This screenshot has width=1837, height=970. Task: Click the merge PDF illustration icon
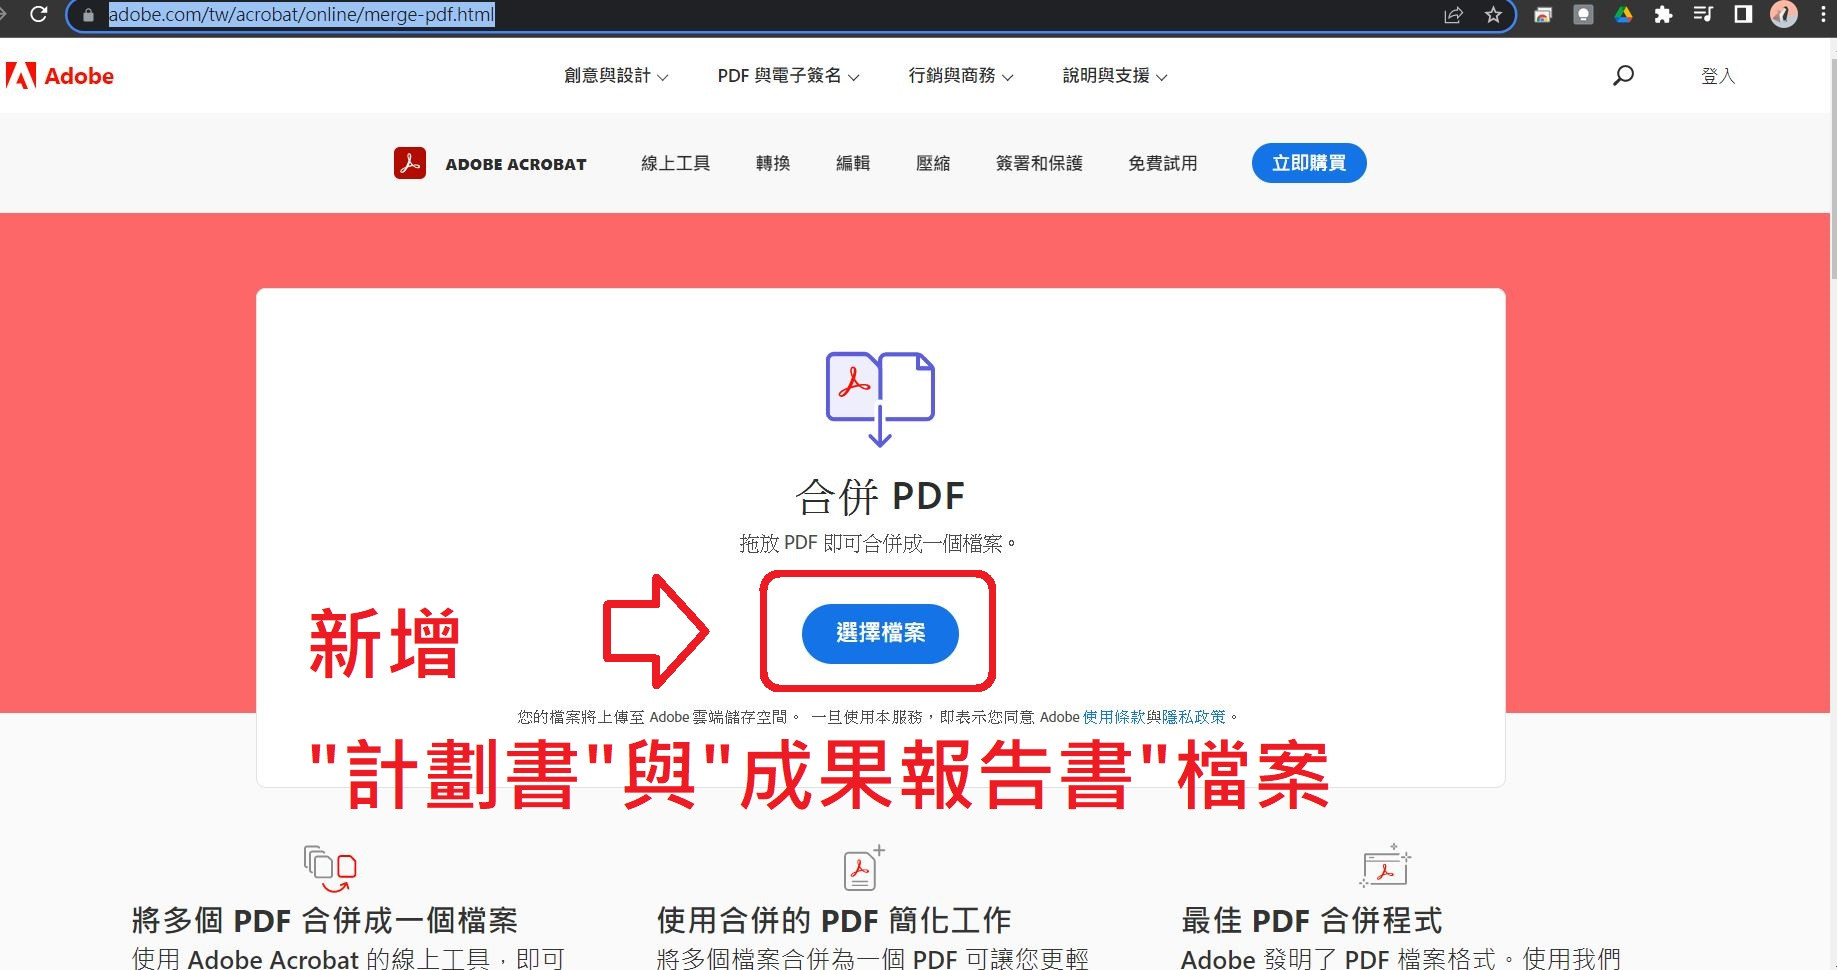point(880,398)
